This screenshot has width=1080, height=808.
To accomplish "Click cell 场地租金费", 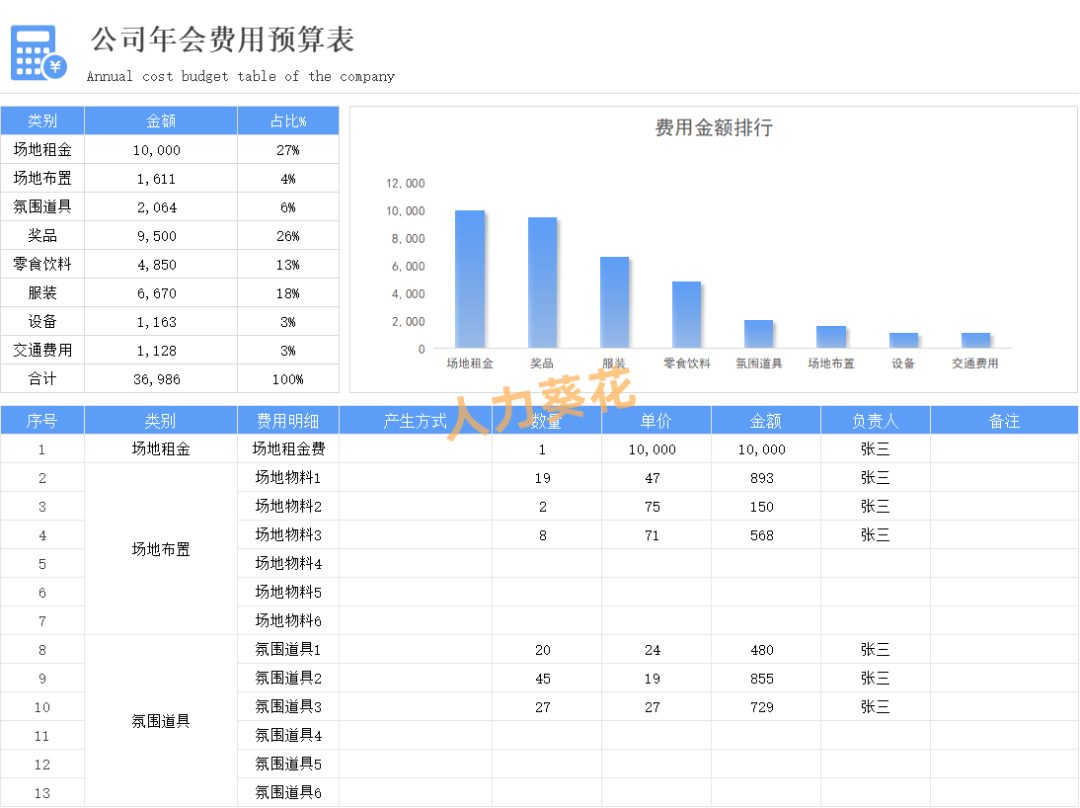I will click(x=288, y=449).
